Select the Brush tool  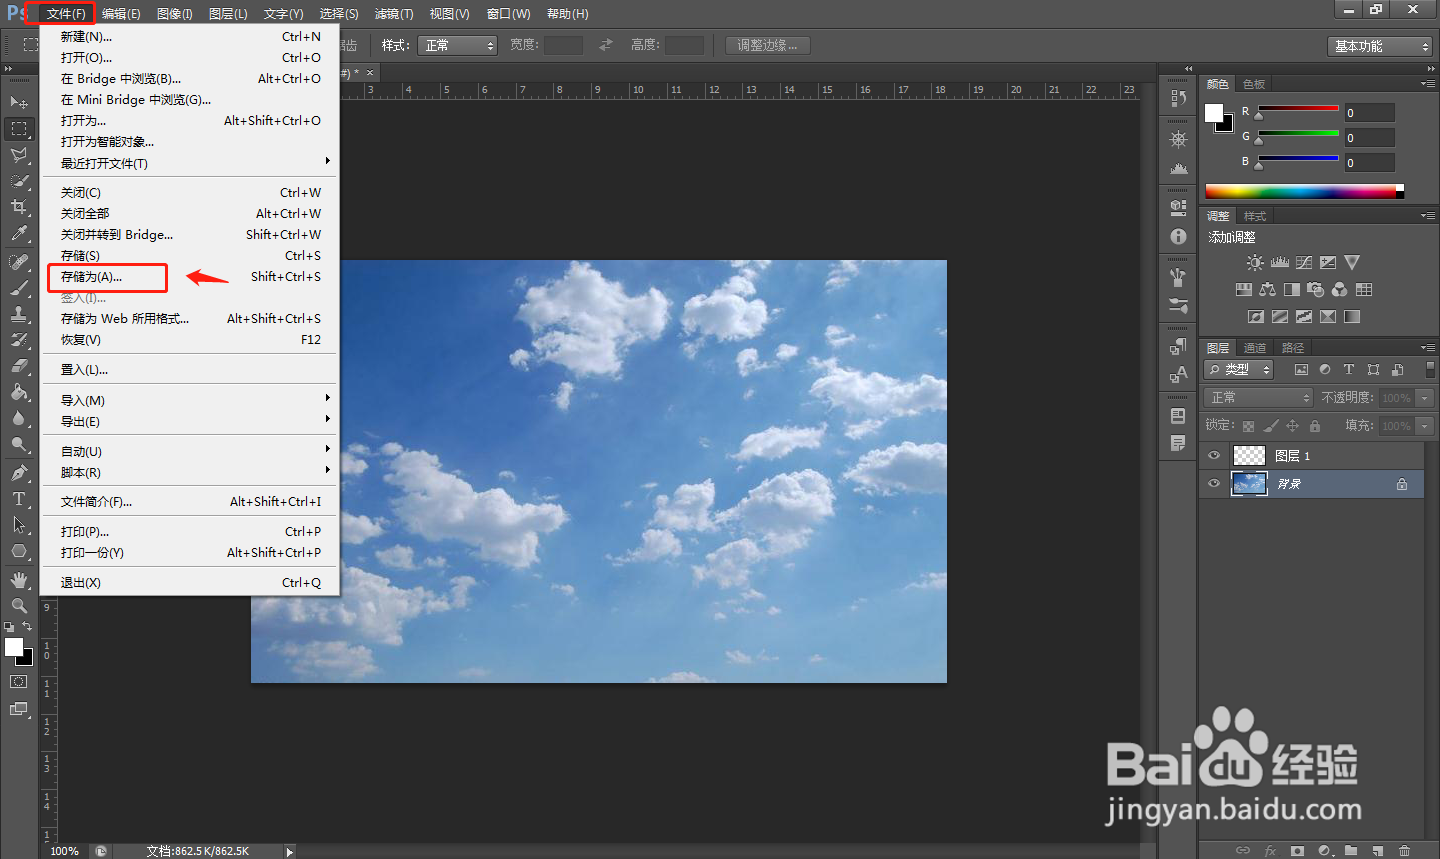coord(19,288)
